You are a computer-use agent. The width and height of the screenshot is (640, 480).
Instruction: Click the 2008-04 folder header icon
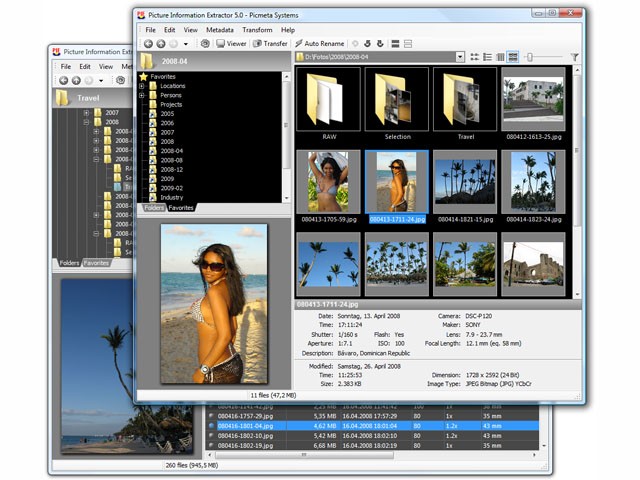coord(147,61)
